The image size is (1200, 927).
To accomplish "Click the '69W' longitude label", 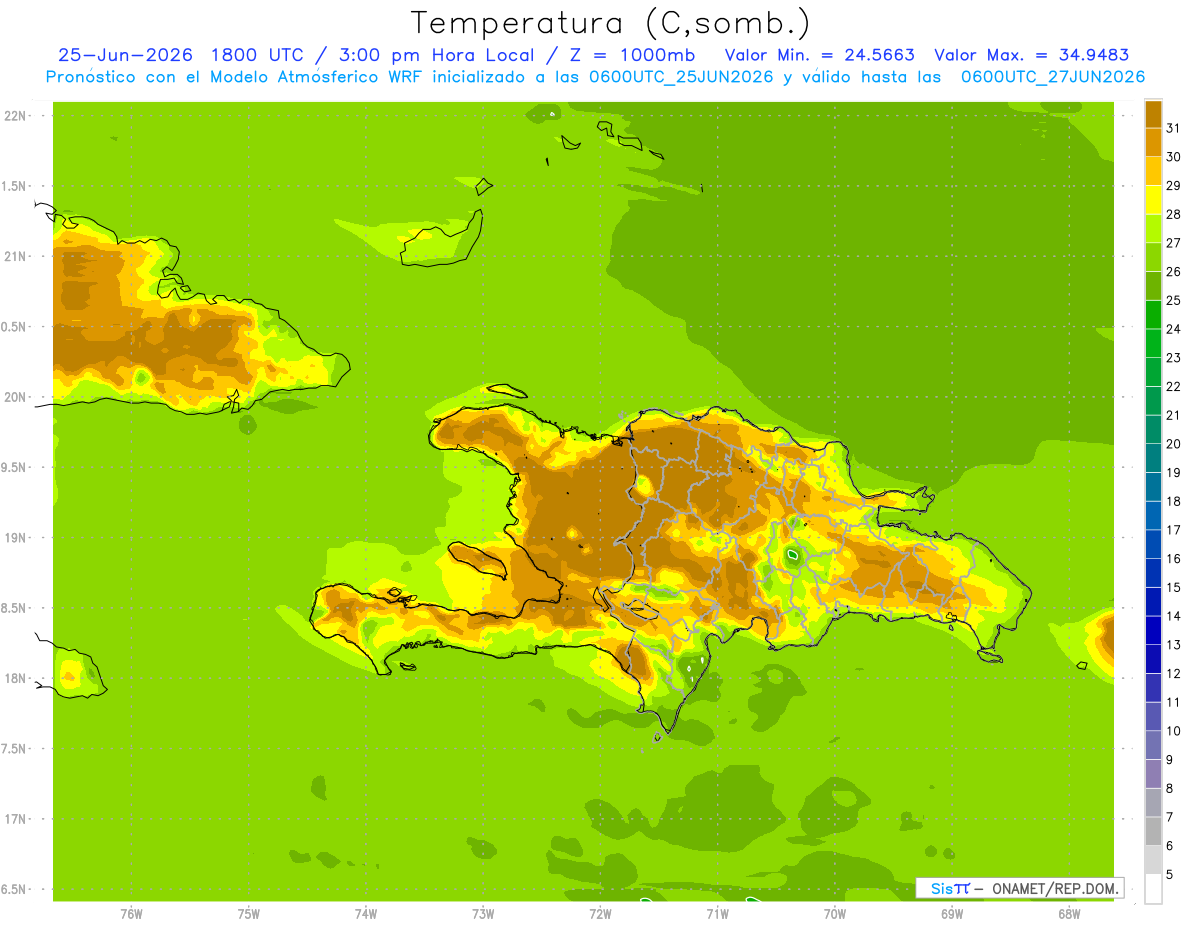I will 952,913.
